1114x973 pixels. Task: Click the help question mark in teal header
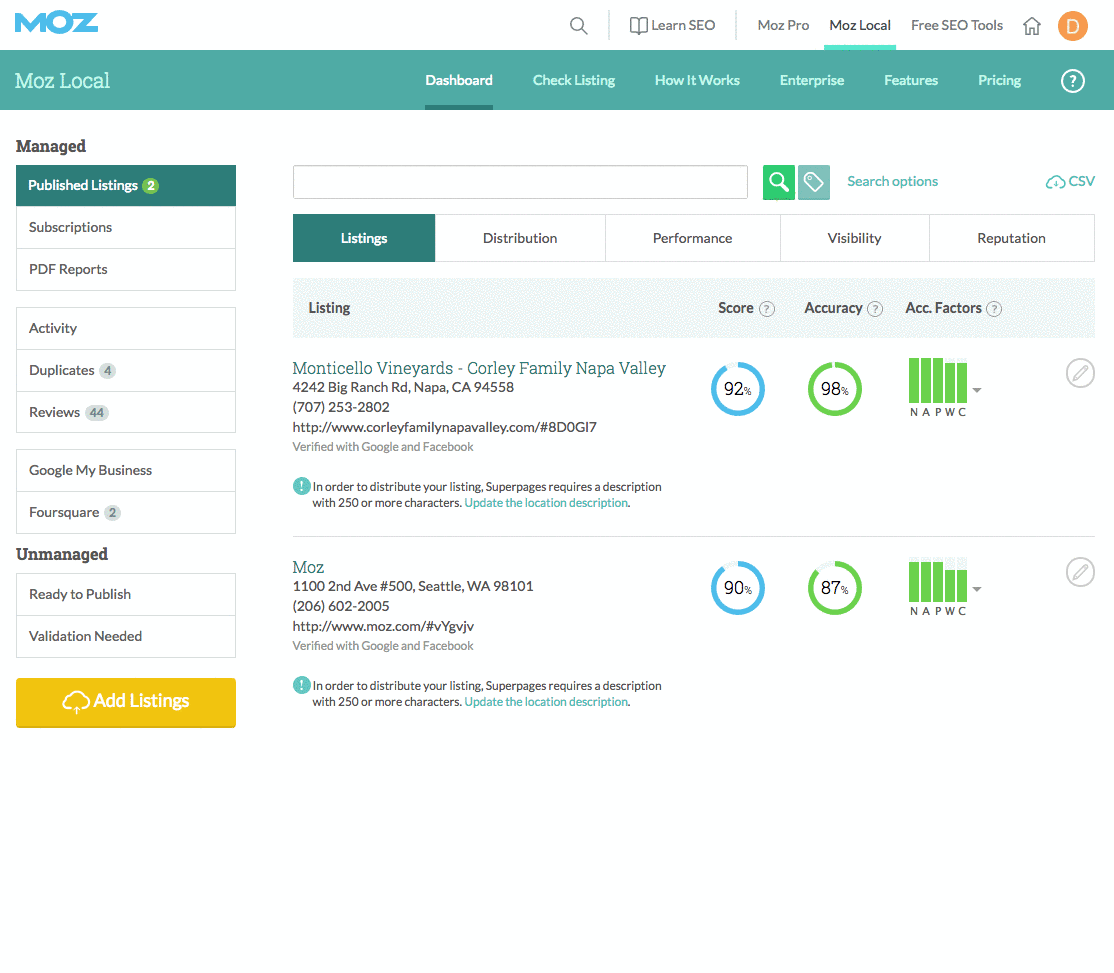(1073, 81)
